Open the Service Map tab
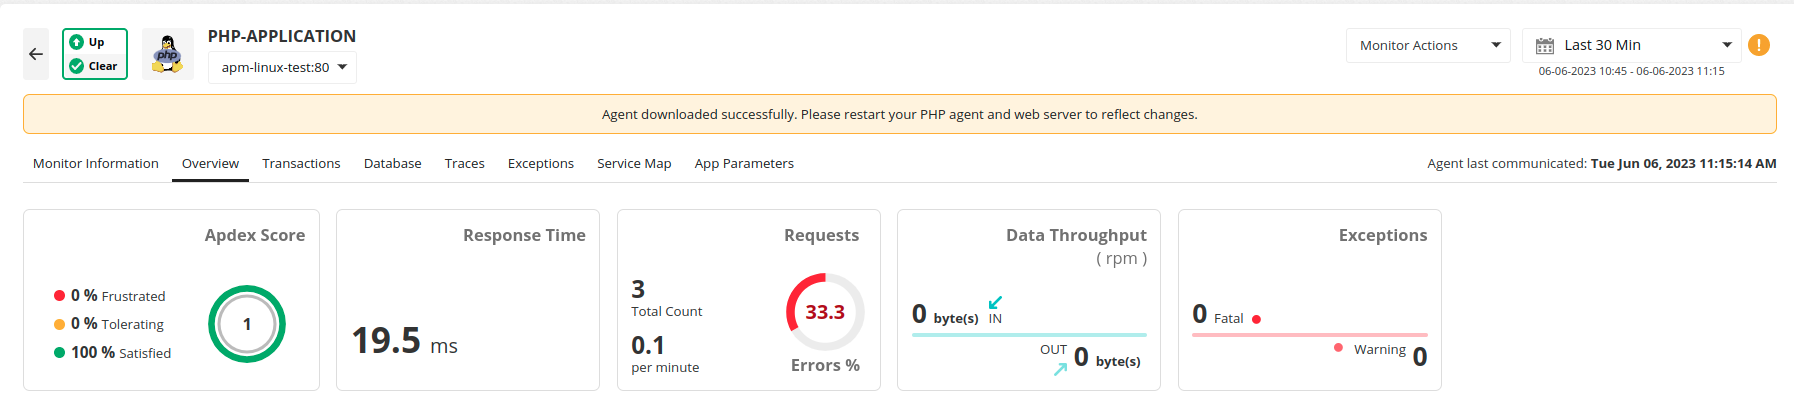 (634, 163)
